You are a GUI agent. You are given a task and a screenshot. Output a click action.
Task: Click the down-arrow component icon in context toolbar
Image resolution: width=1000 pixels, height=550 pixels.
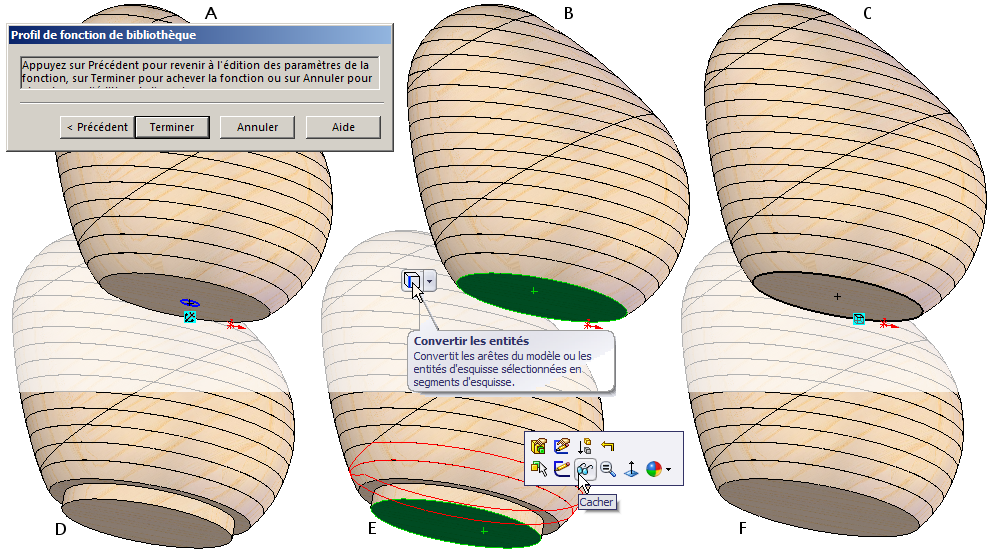585,446
